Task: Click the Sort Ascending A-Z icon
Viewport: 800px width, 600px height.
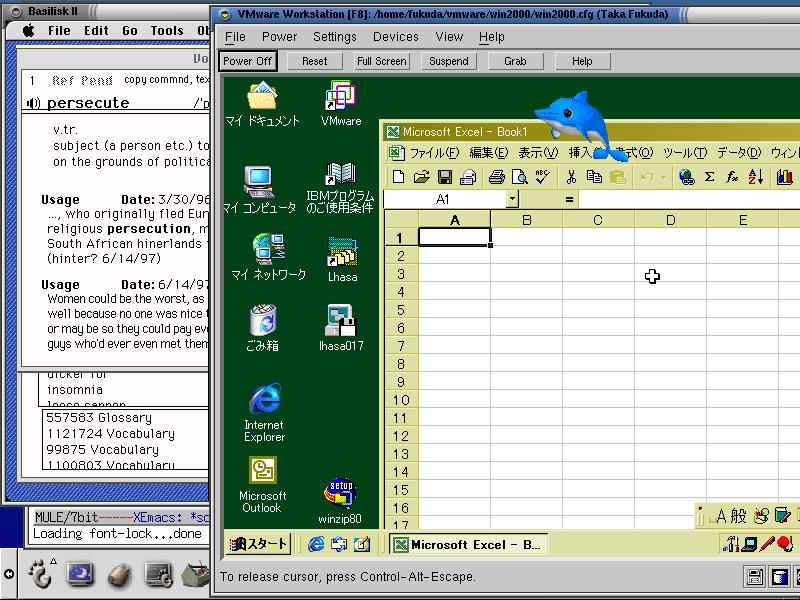Action: 755,177
